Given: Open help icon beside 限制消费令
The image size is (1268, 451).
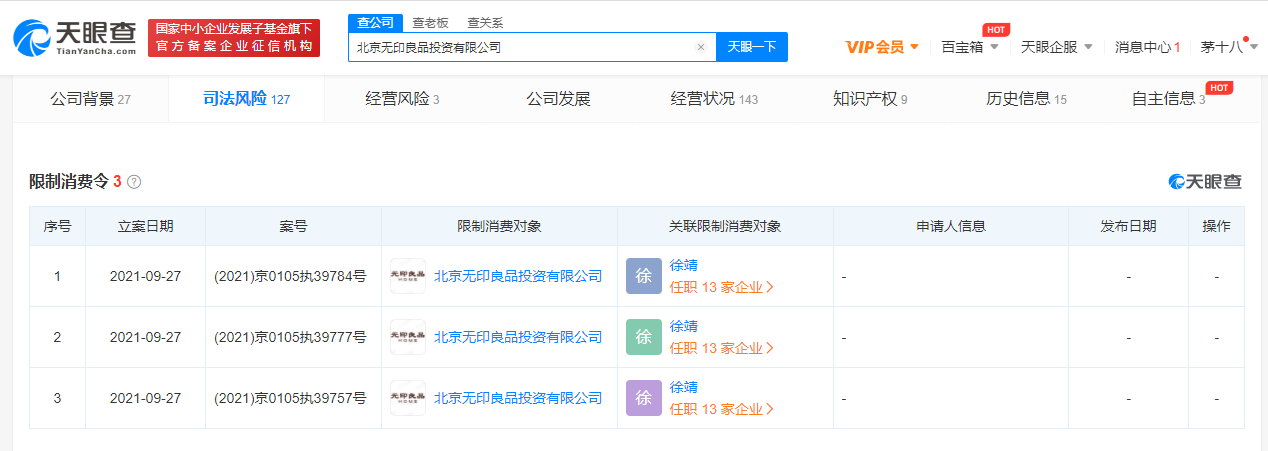Looking at the screenshot, I should tap(134, 182).
